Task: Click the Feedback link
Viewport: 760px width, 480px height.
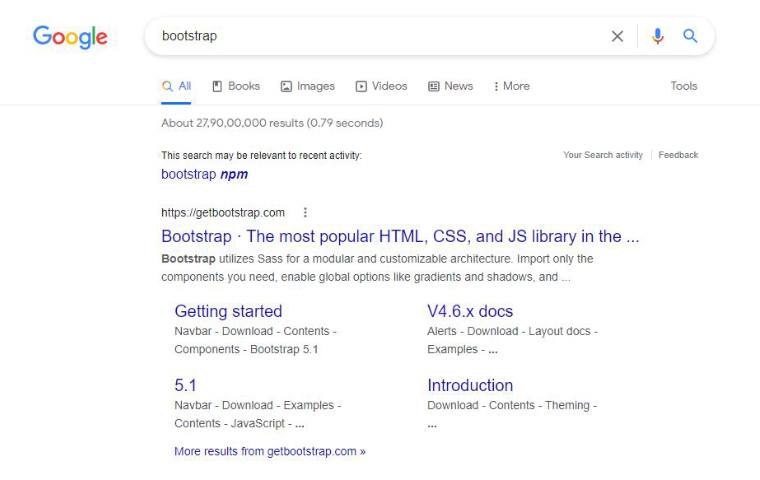Action: [678, 155]
